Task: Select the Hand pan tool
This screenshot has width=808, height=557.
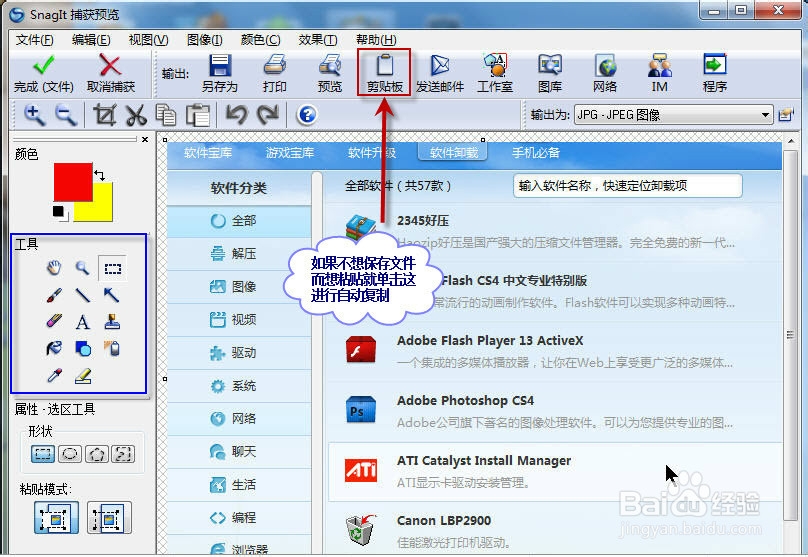Action: (54, 267)
